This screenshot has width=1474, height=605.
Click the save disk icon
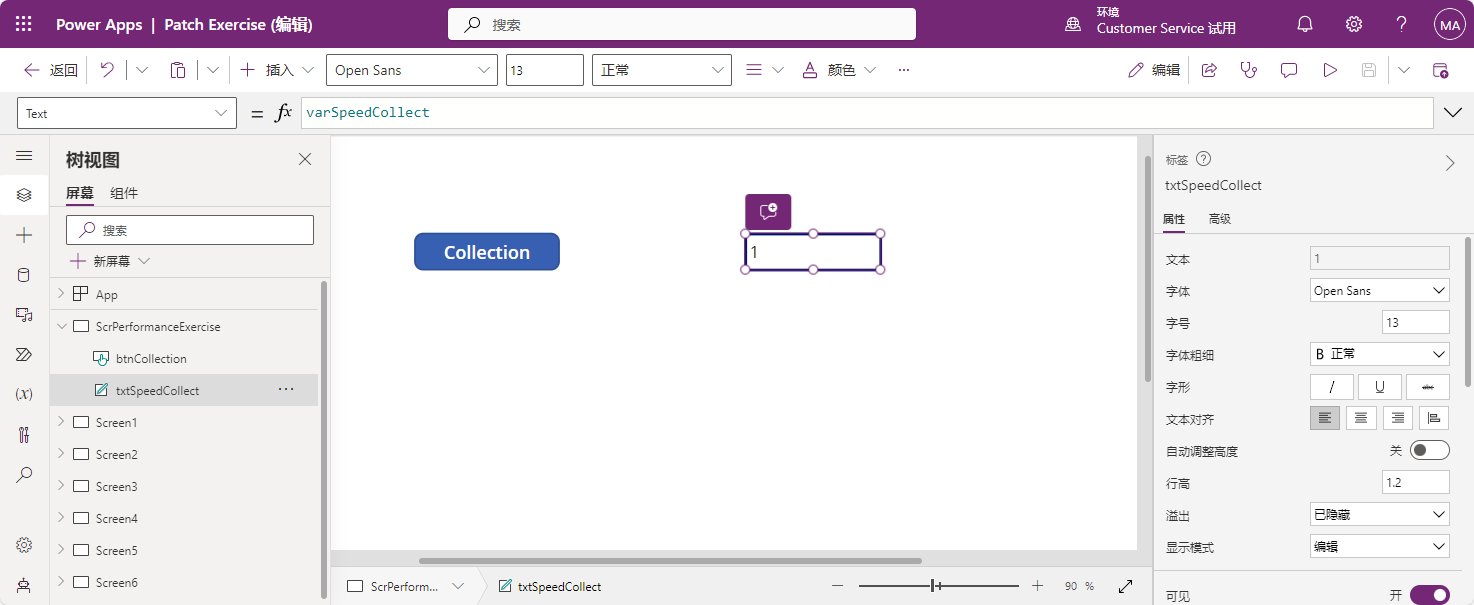coord(1369,70)
